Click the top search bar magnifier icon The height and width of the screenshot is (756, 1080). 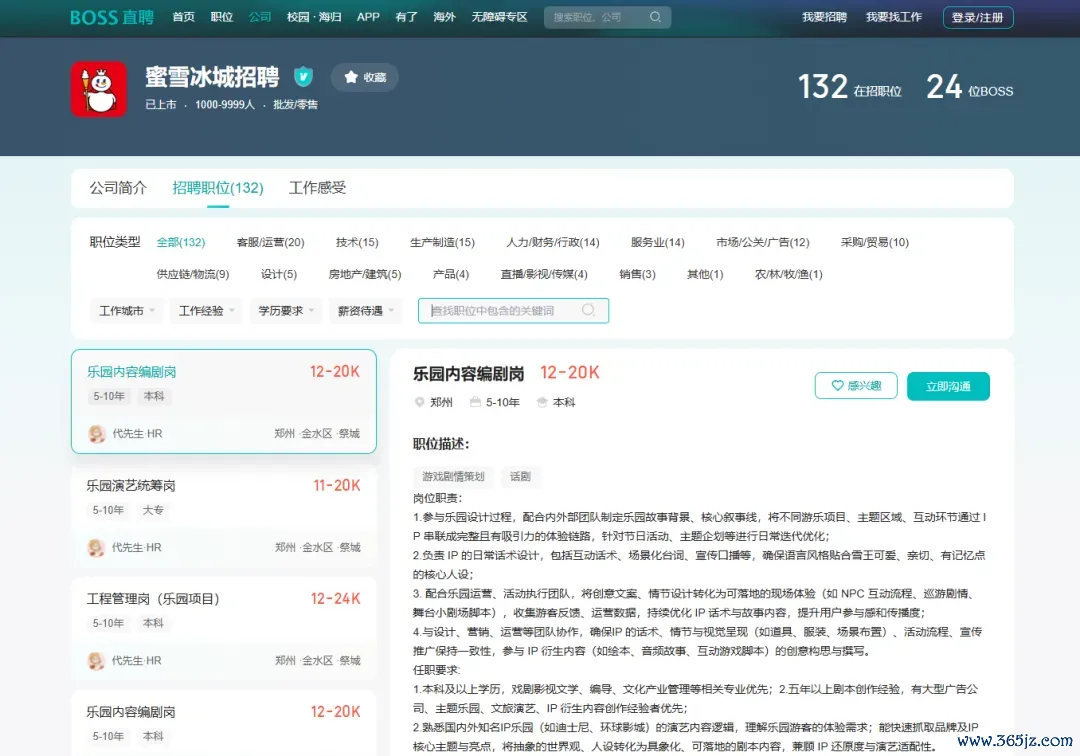coord(655,17)
